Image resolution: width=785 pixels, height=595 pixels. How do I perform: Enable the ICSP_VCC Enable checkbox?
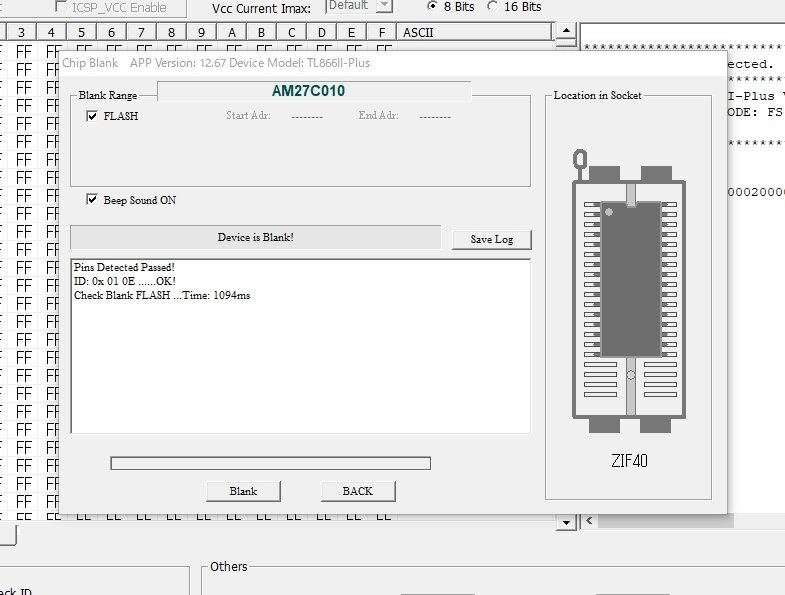coord(60,7)
